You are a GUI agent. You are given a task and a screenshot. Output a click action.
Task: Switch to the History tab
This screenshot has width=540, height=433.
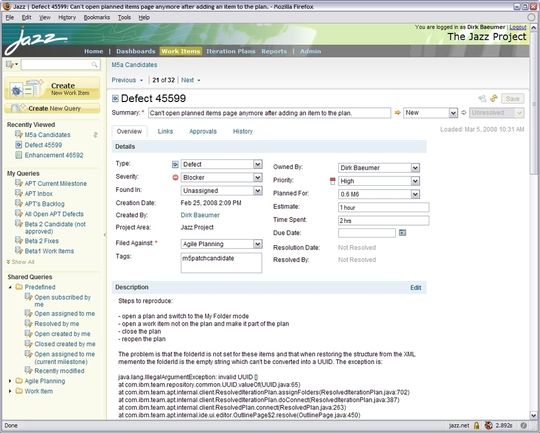click(243, 131)
